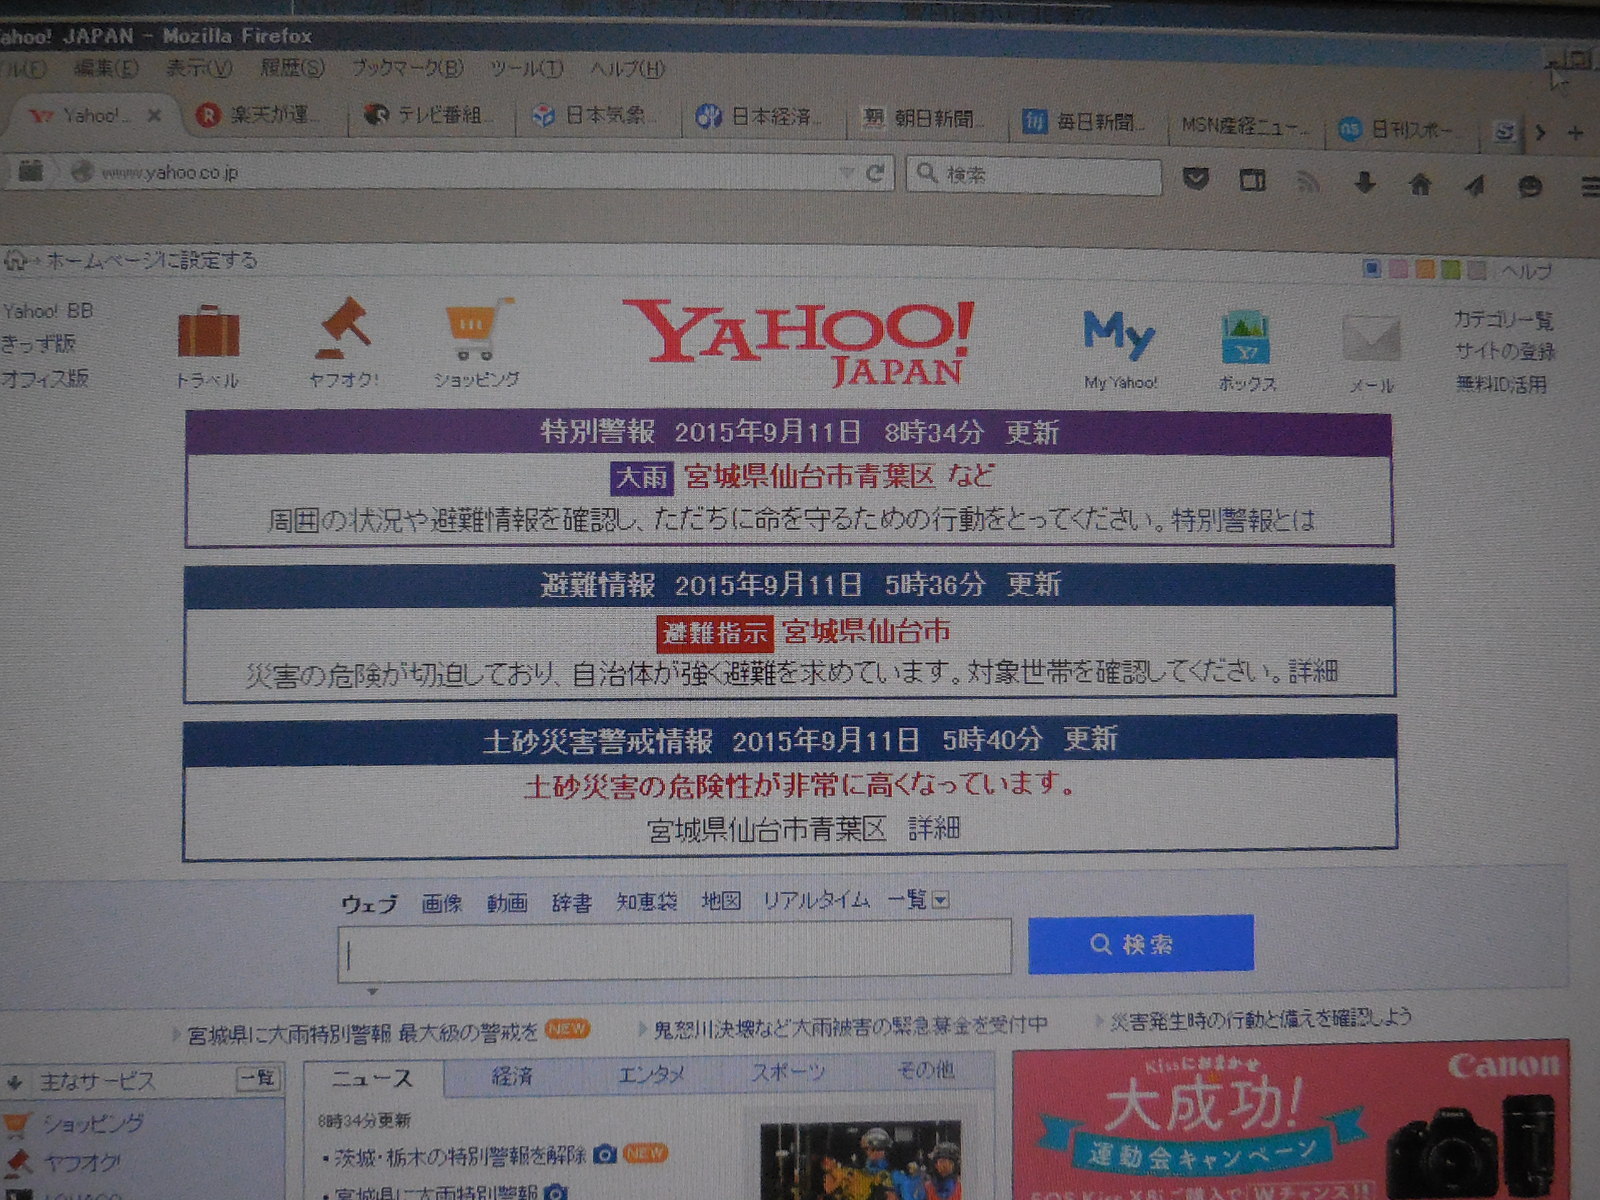Select the 画像 search type link
The height and width of the screenshot is (1200, 1600).
[441, 903]
